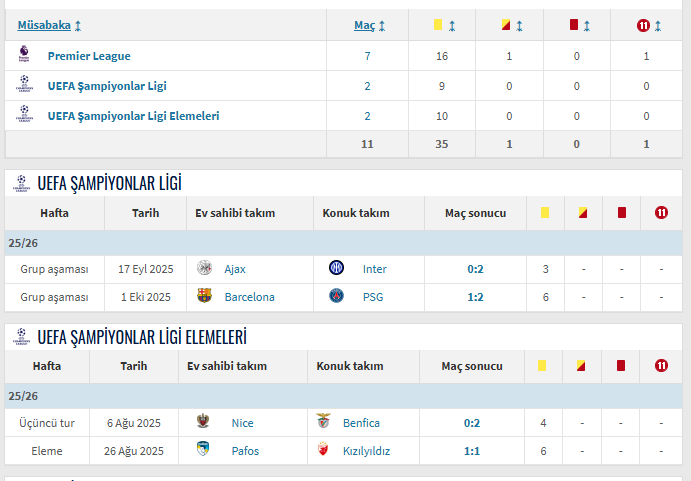Screen dimensions: 691x481
Task: Sort by yellow cards column arrow
Action: [452, 25]
